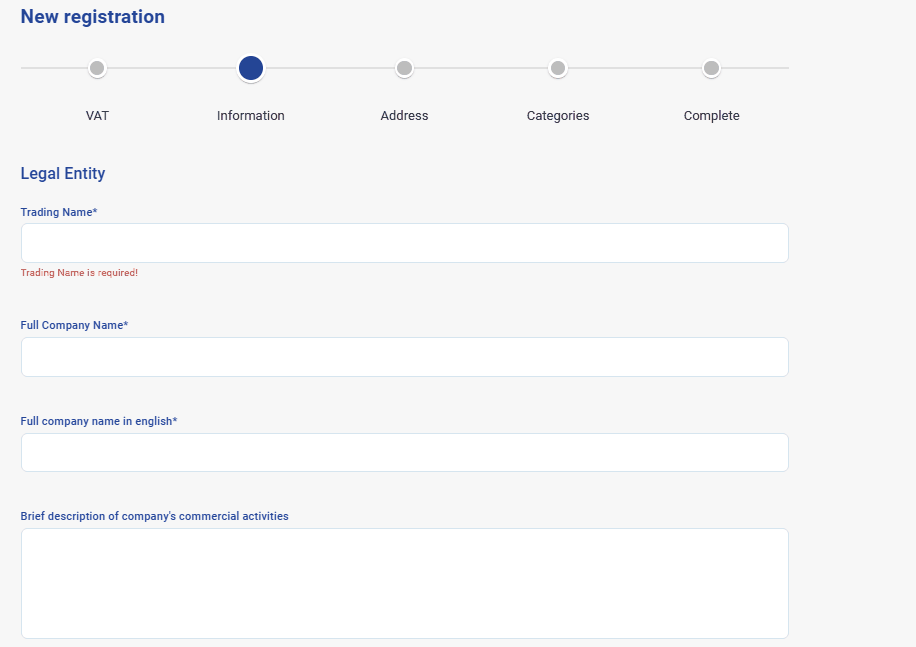Go to the Address step label
The width and height of the screenshot is (916, 647).
404,116
